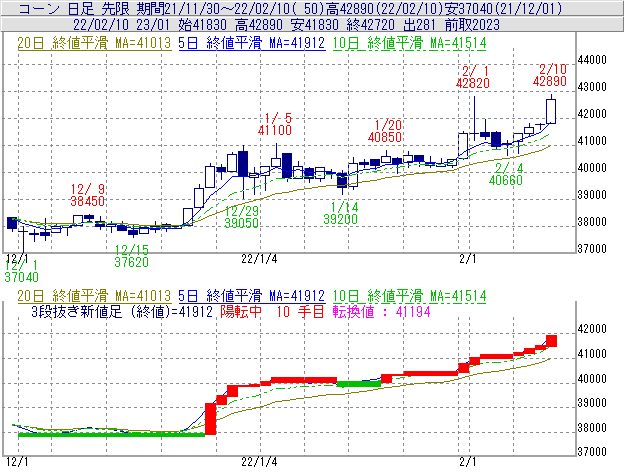Click the topmost red block in the lower chart
The image size is (624, 475).
coord(552,341)
